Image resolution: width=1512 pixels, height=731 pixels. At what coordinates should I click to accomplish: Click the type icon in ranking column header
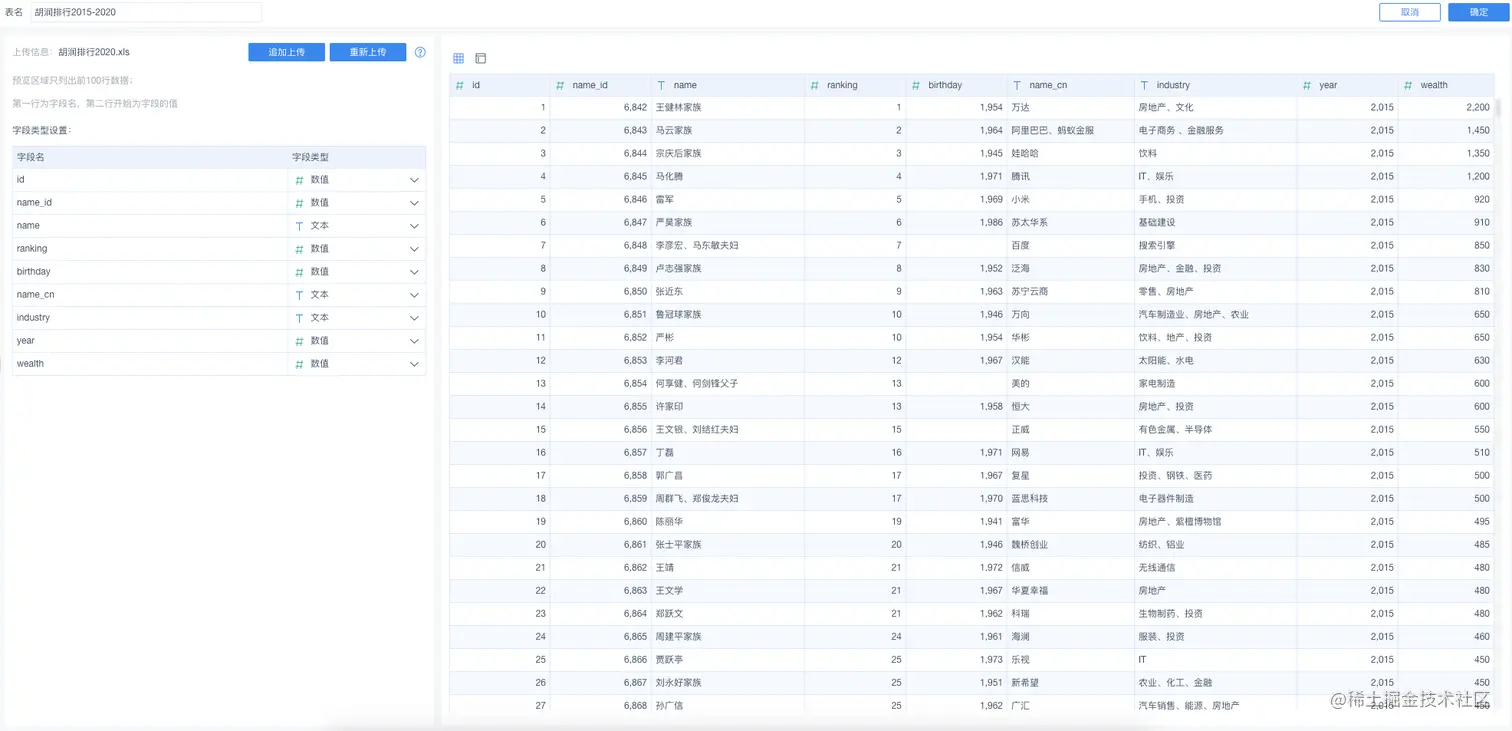(x=815, y=85)
